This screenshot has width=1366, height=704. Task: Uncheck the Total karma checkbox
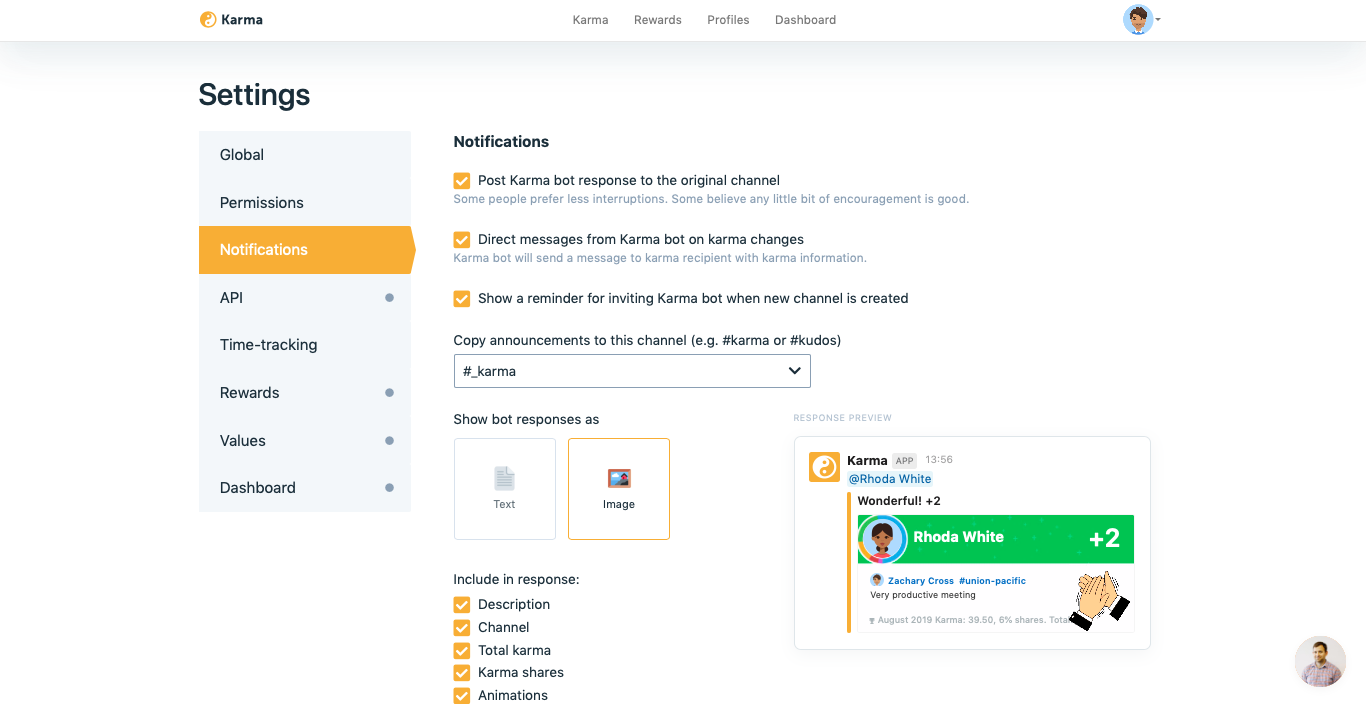pyautogui.click(x=462, y=650)
